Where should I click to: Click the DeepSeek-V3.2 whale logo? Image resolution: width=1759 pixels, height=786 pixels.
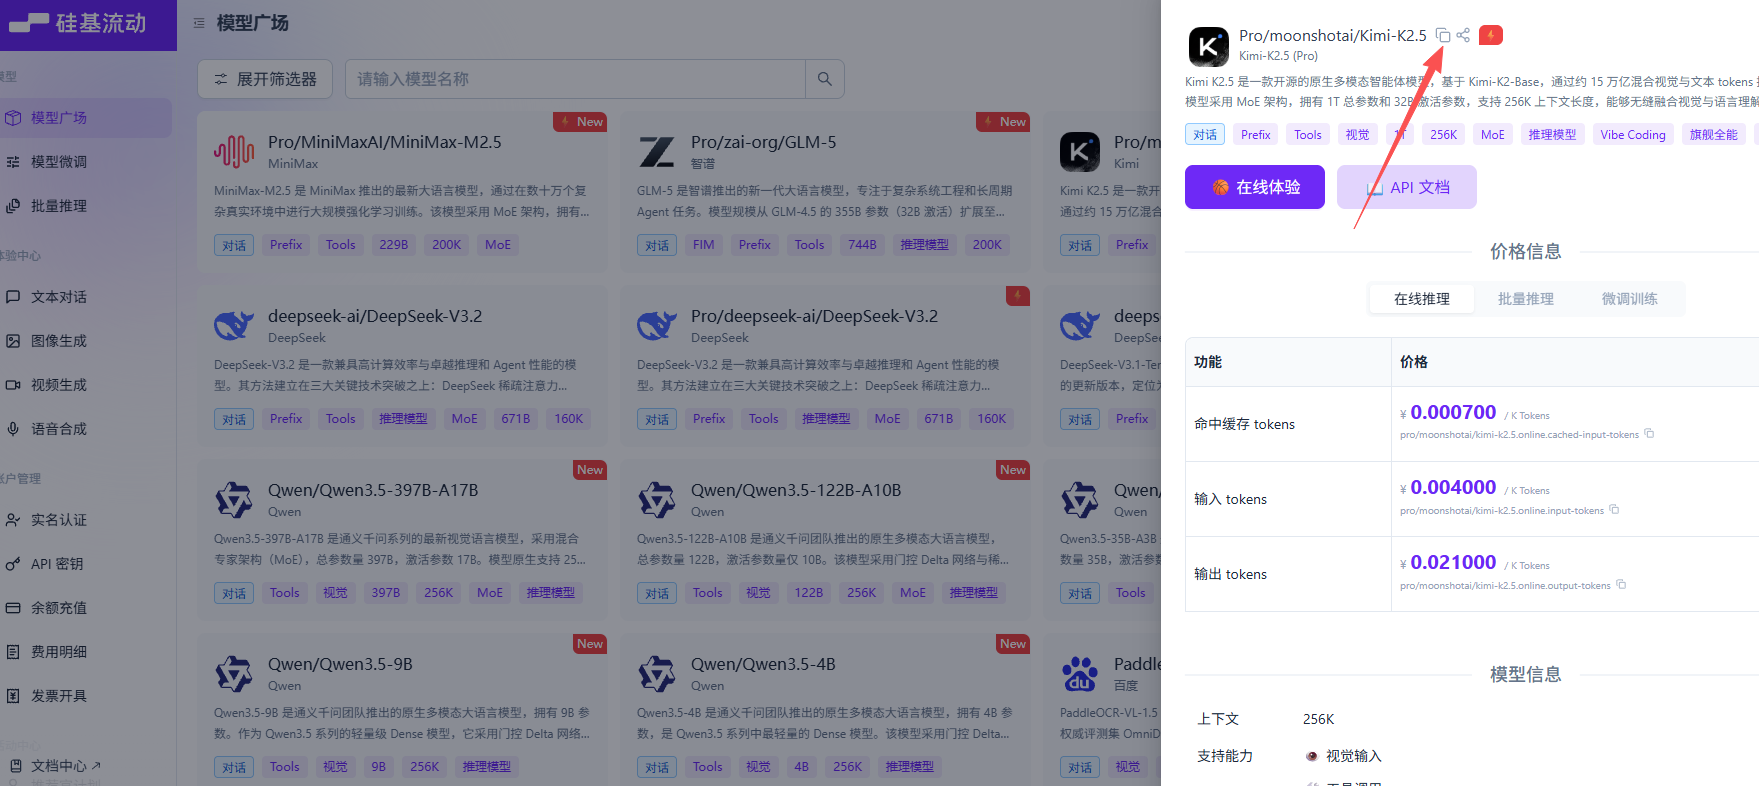(234, 326)
